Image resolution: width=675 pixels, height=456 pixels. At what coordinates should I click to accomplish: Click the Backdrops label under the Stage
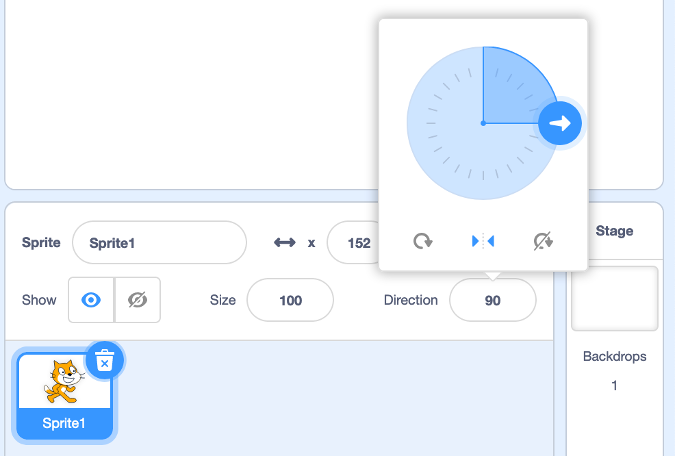(614, 357)
